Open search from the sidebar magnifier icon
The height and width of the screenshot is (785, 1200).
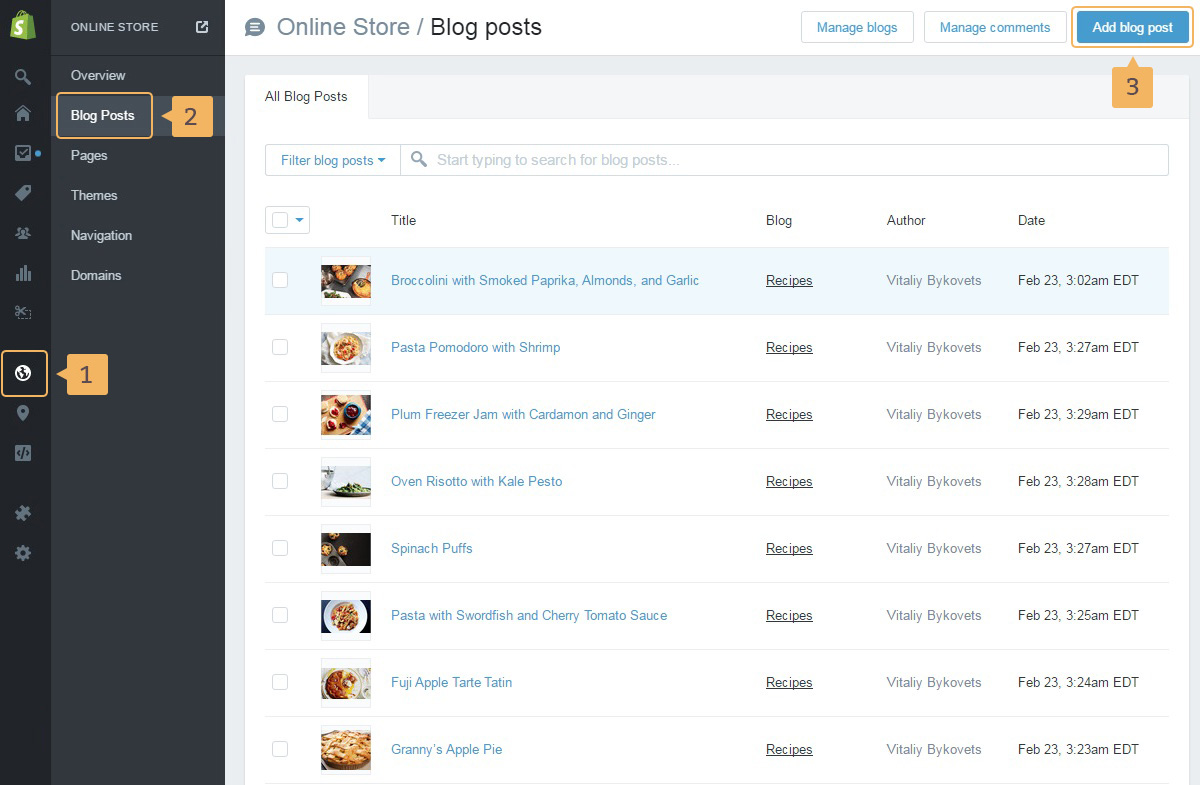(x=23, y=76)
